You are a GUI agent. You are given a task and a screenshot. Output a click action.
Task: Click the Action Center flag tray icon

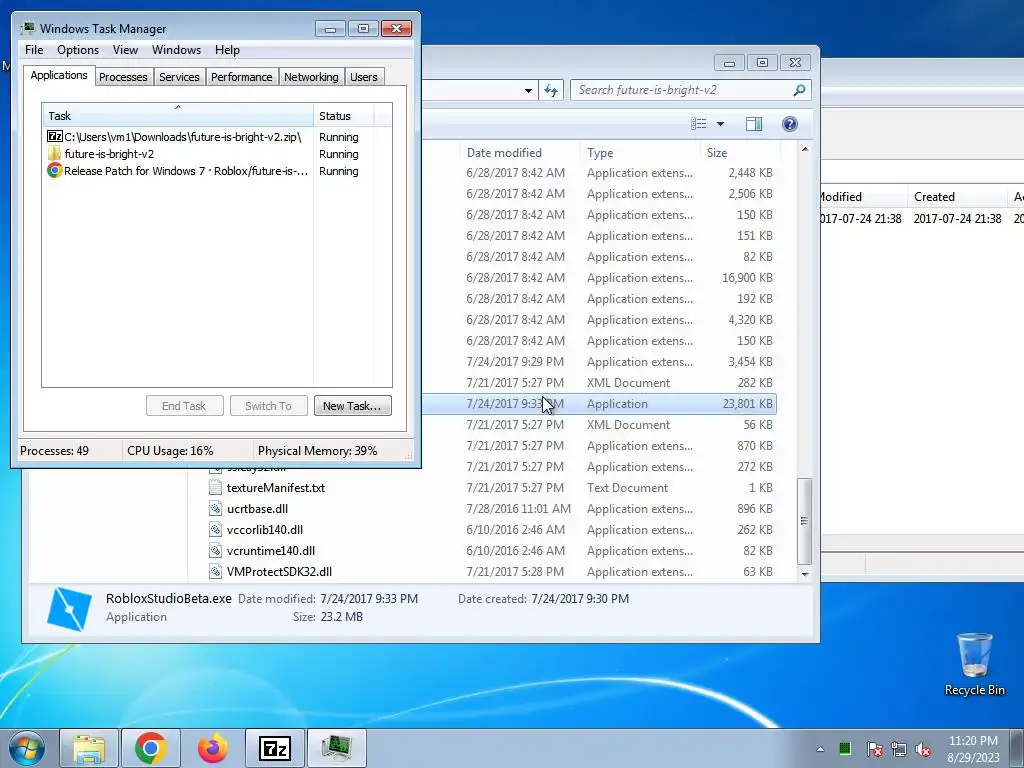[x=874, y=749]
